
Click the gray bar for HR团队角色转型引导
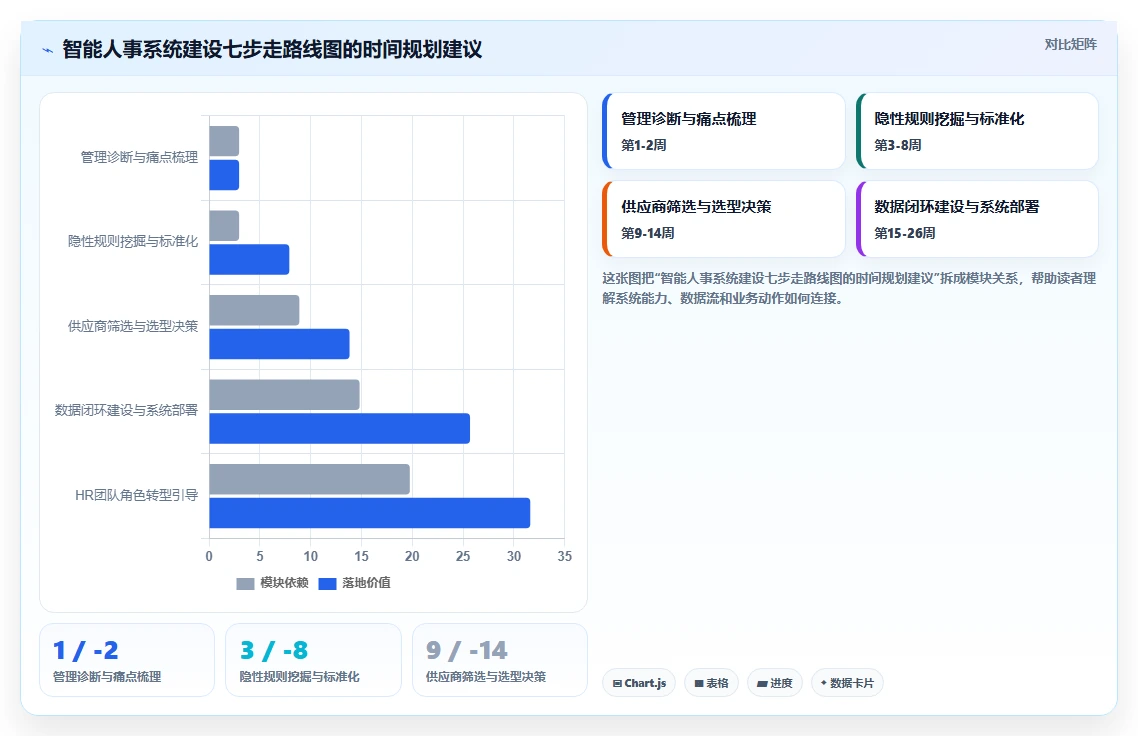click(310, 479)
